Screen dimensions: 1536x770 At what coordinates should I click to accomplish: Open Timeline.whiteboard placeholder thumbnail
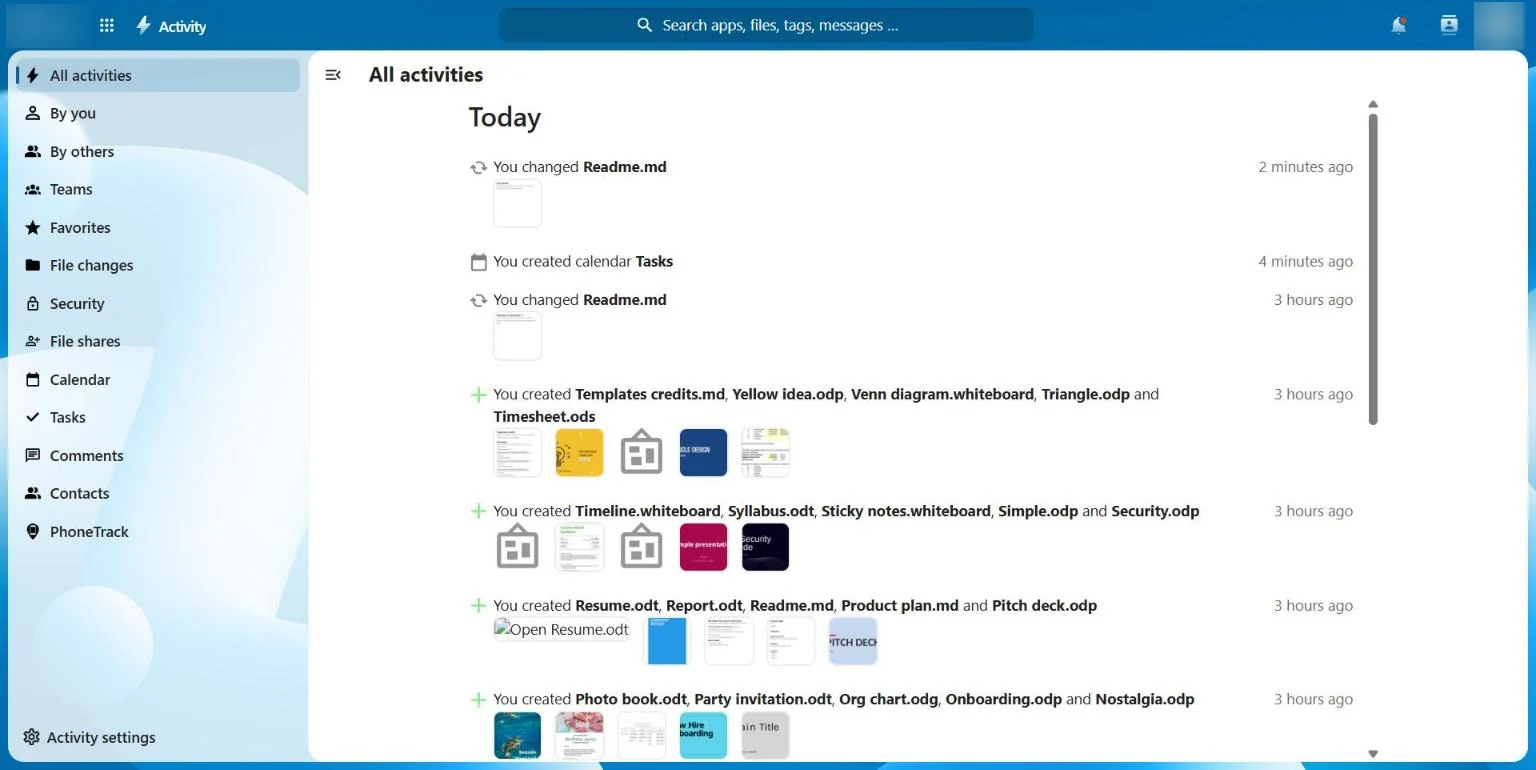(x=518, y=547)
